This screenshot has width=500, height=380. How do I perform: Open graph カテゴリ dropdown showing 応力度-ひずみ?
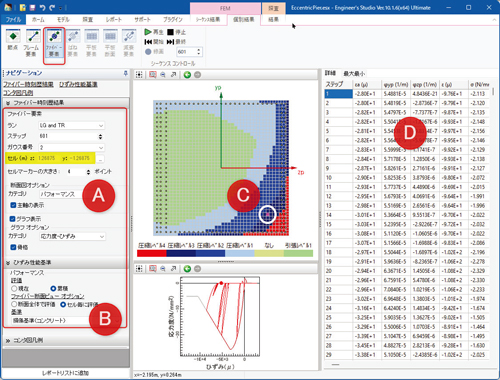72,236
